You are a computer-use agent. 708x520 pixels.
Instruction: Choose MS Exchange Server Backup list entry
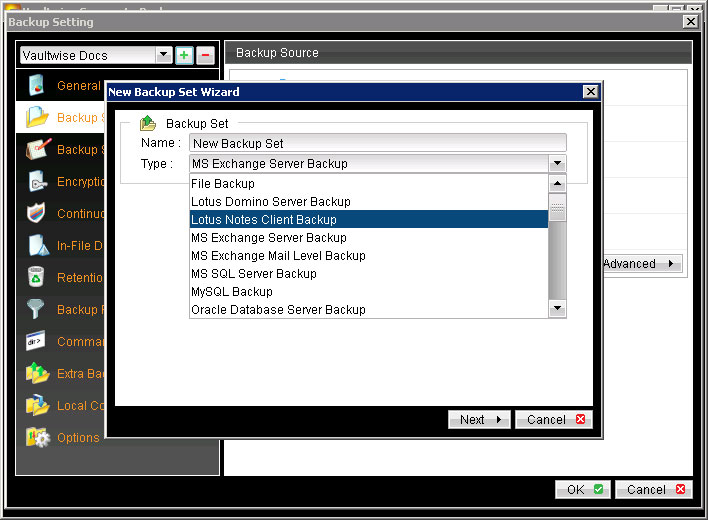point(368,237)
